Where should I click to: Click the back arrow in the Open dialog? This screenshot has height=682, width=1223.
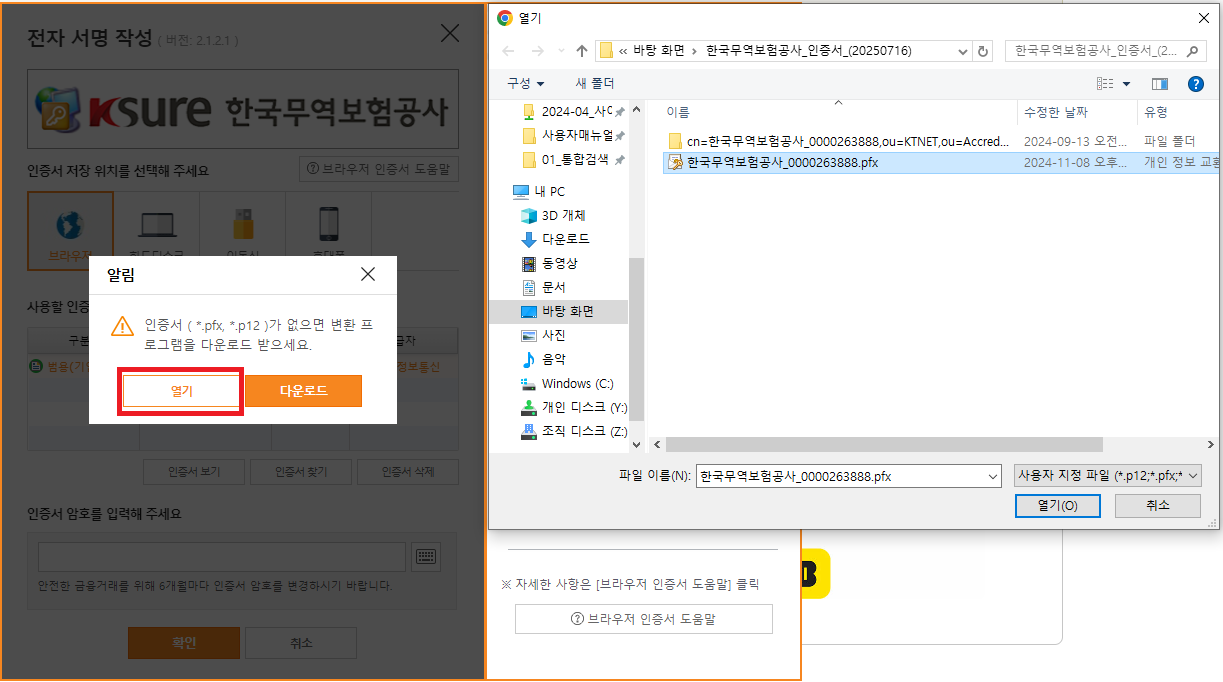508,51
